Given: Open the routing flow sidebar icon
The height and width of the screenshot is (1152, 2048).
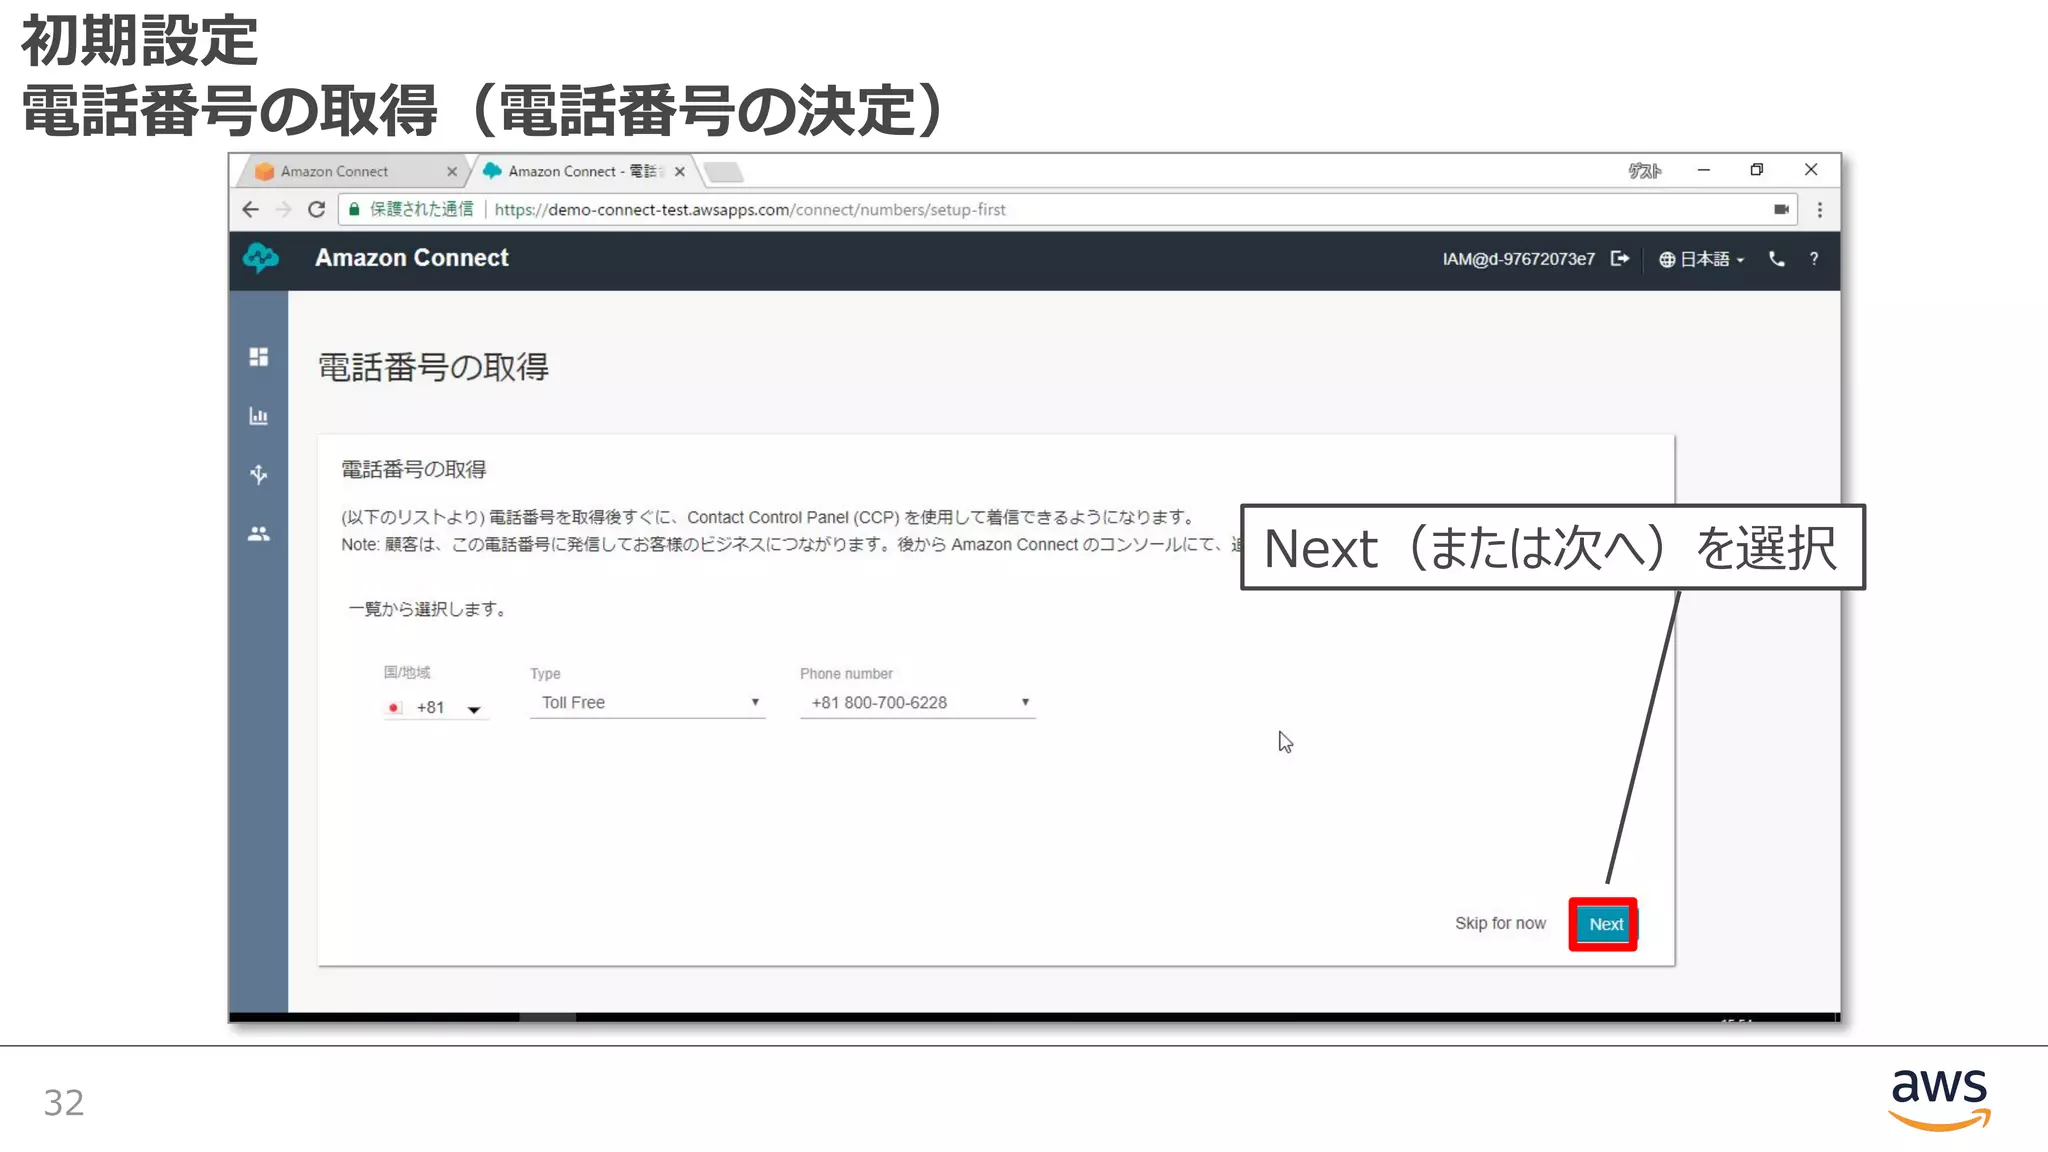Looking at the screenshot, I should [259, 474].
